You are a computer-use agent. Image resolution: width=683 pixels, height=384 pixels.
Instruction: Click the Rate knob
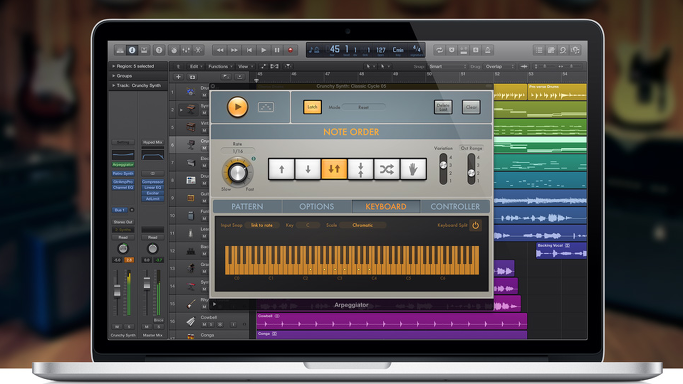[237, 173]
